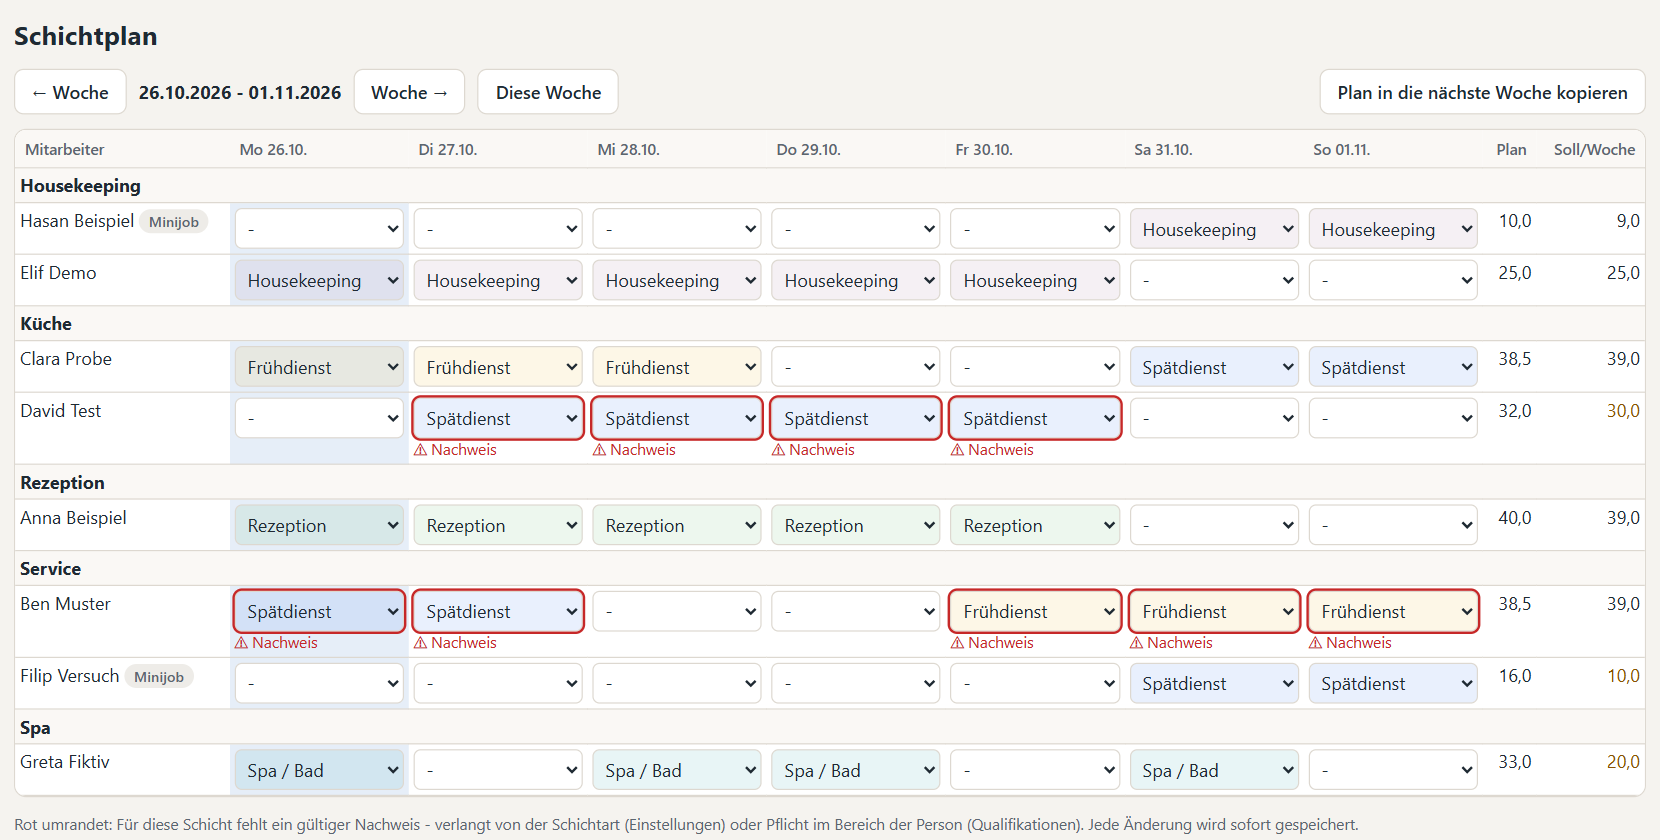Screen dimensions: 1660x840
Task: Open David Test's Friday Spätdienst dropdown
Action: 1035,418
